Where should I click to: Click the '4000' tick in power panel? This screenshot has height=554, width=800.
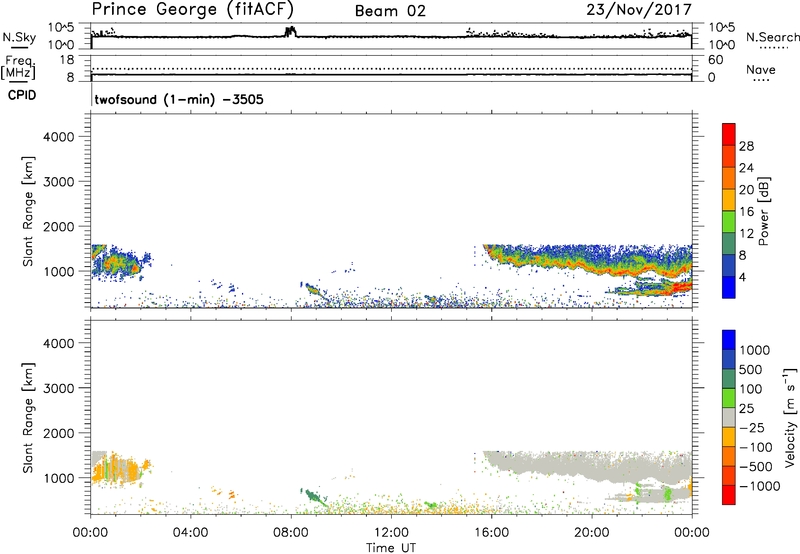(x=59, y=137)
